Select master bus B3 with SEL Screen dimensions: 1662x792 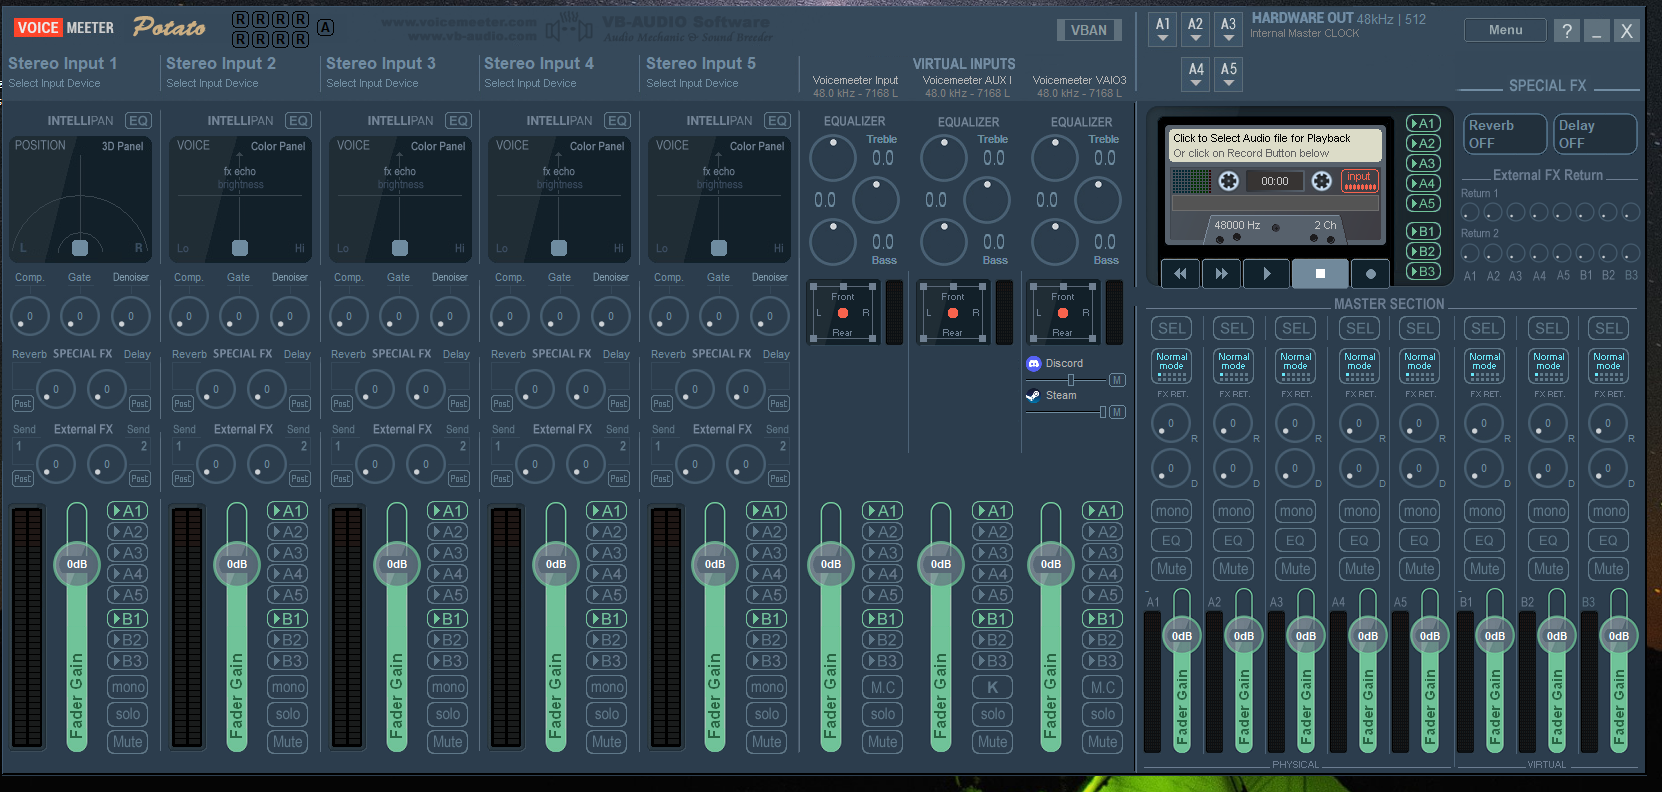(x=1608, y=328)
